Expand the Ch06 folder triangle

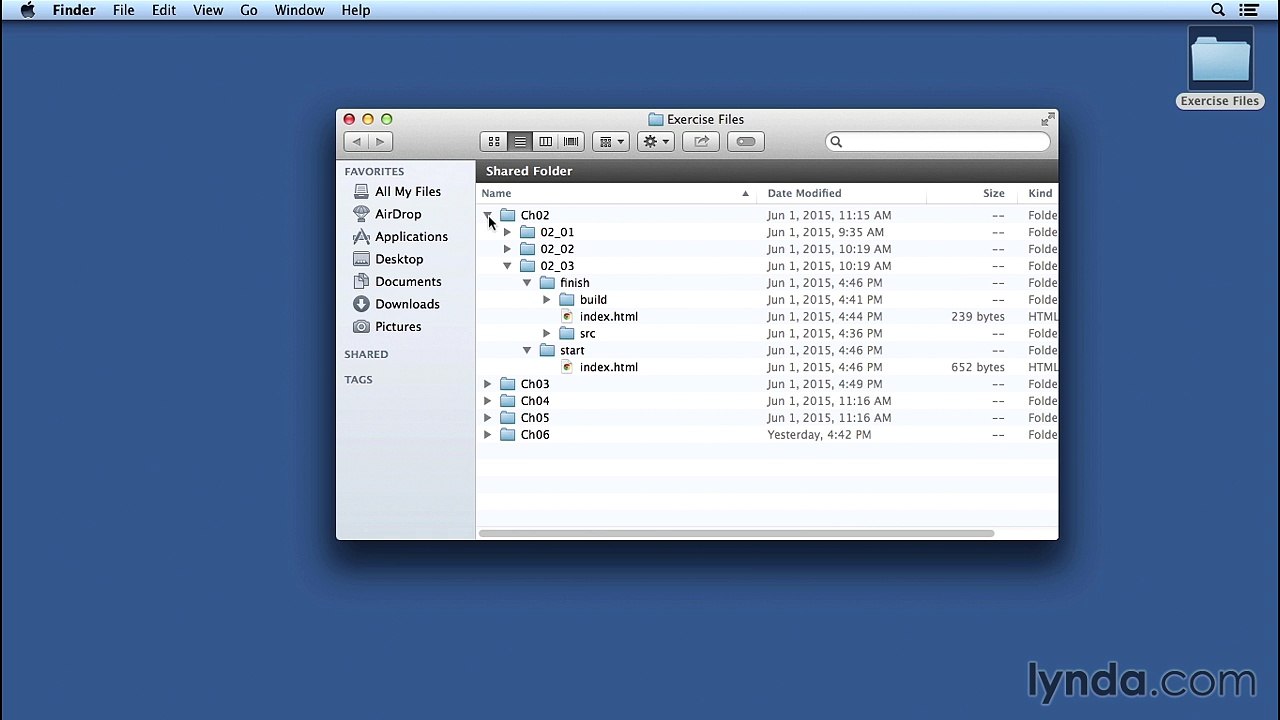487,435
